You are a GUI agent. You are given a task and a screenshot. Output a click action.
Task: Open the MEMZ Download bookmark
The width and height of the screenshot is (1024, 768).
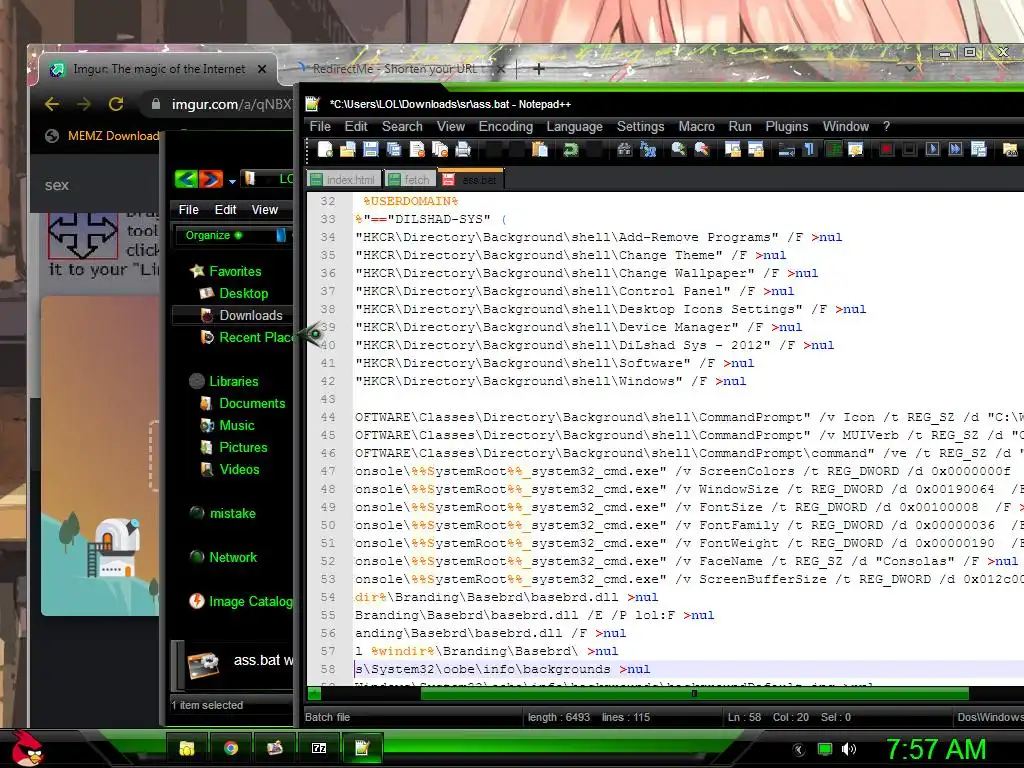point(102,136)
